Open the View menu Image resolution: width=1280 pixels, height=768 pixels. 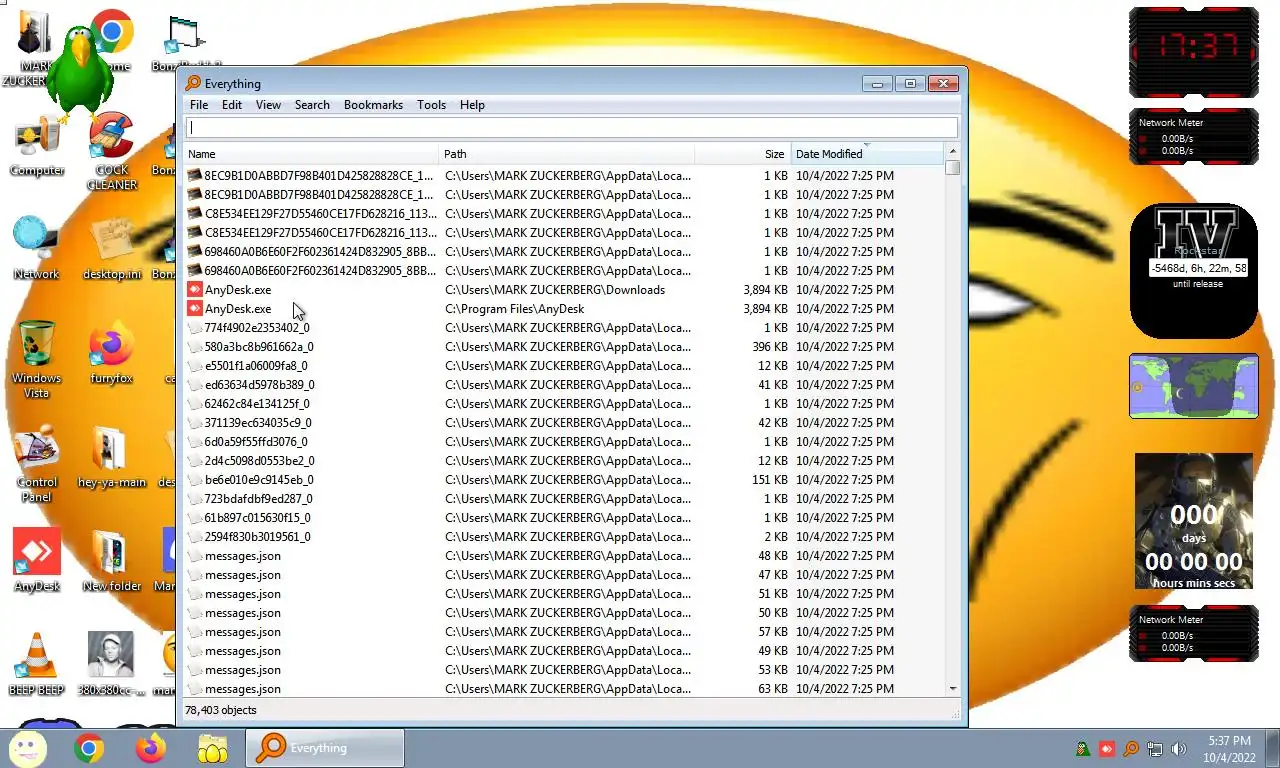268,104
